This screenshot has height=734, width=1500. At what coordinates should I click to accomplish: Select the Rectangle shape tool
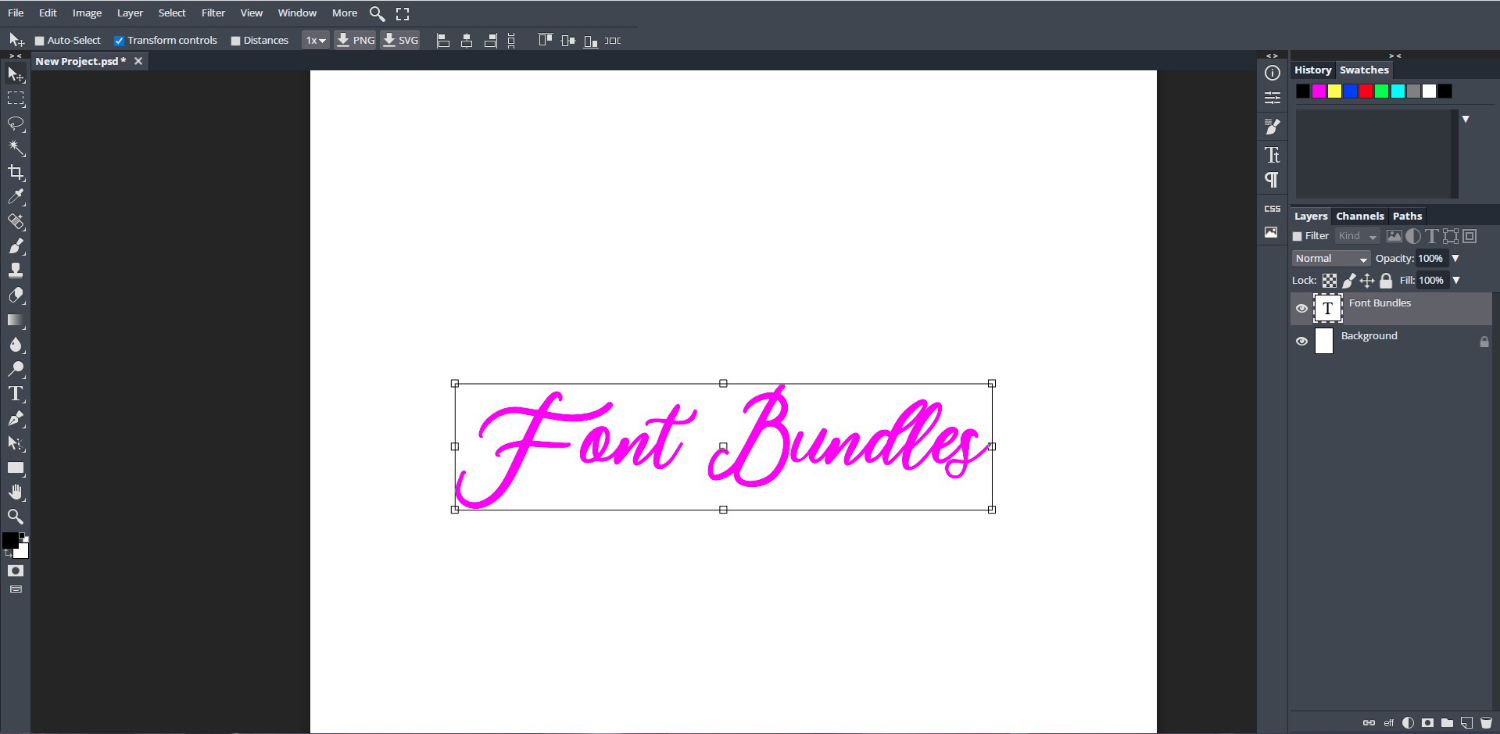pyautogui.click(x=16, y=467)
